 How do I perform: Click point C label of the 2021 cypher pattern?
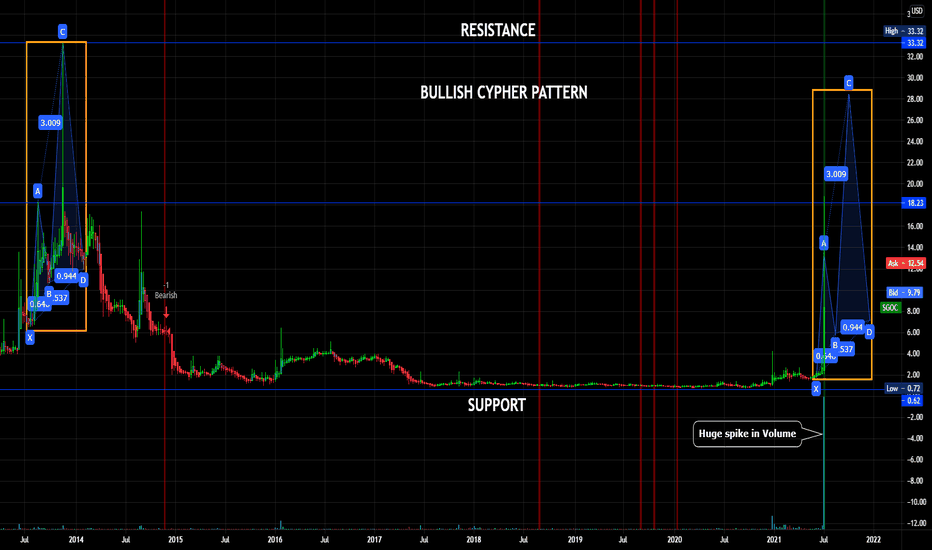tap(848, 83)
